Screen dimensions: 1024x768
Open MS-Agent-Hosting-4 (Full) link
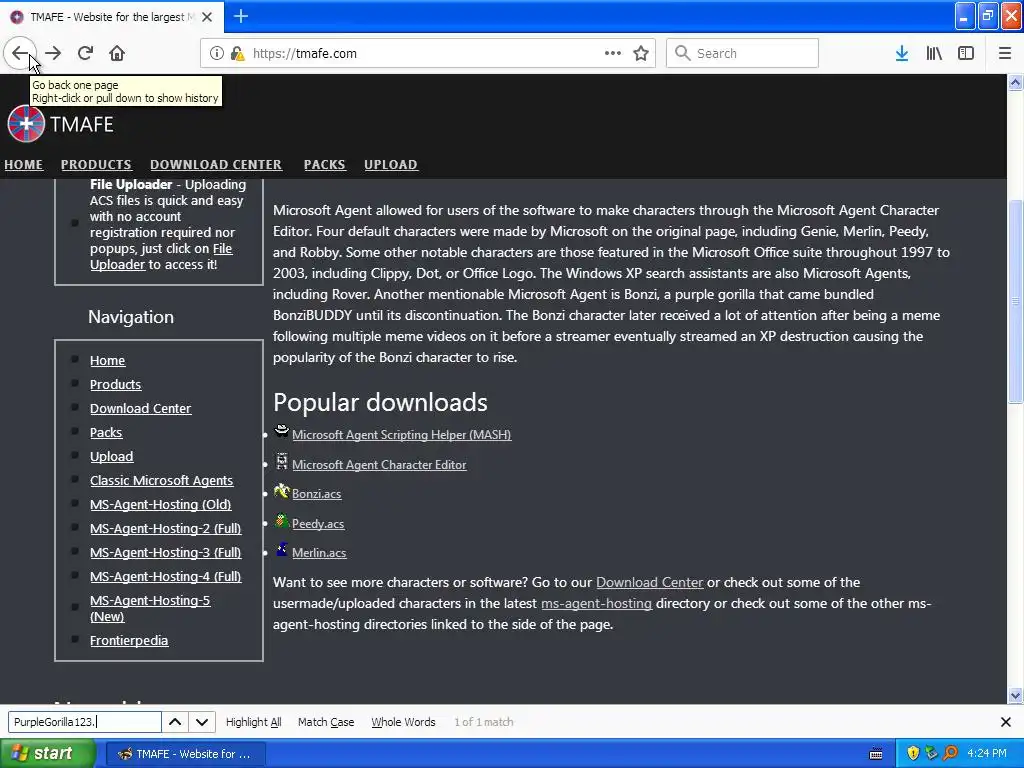point(166,577)
